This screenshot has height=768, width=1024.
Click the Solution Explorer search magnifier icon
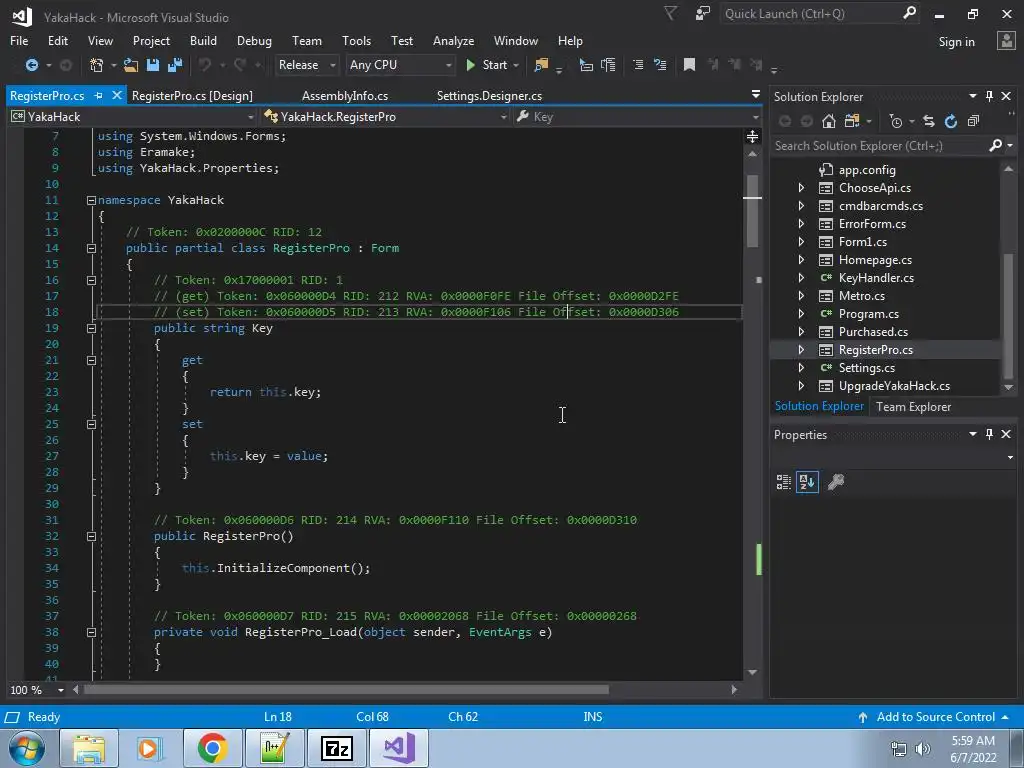(x=995, y=145)
